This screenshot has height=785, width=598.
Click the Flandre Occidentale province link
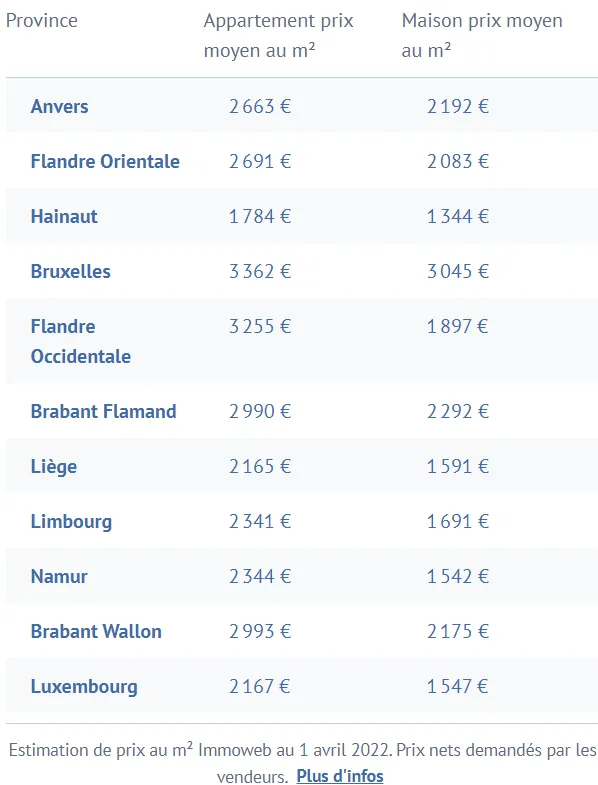click(80, 341)
